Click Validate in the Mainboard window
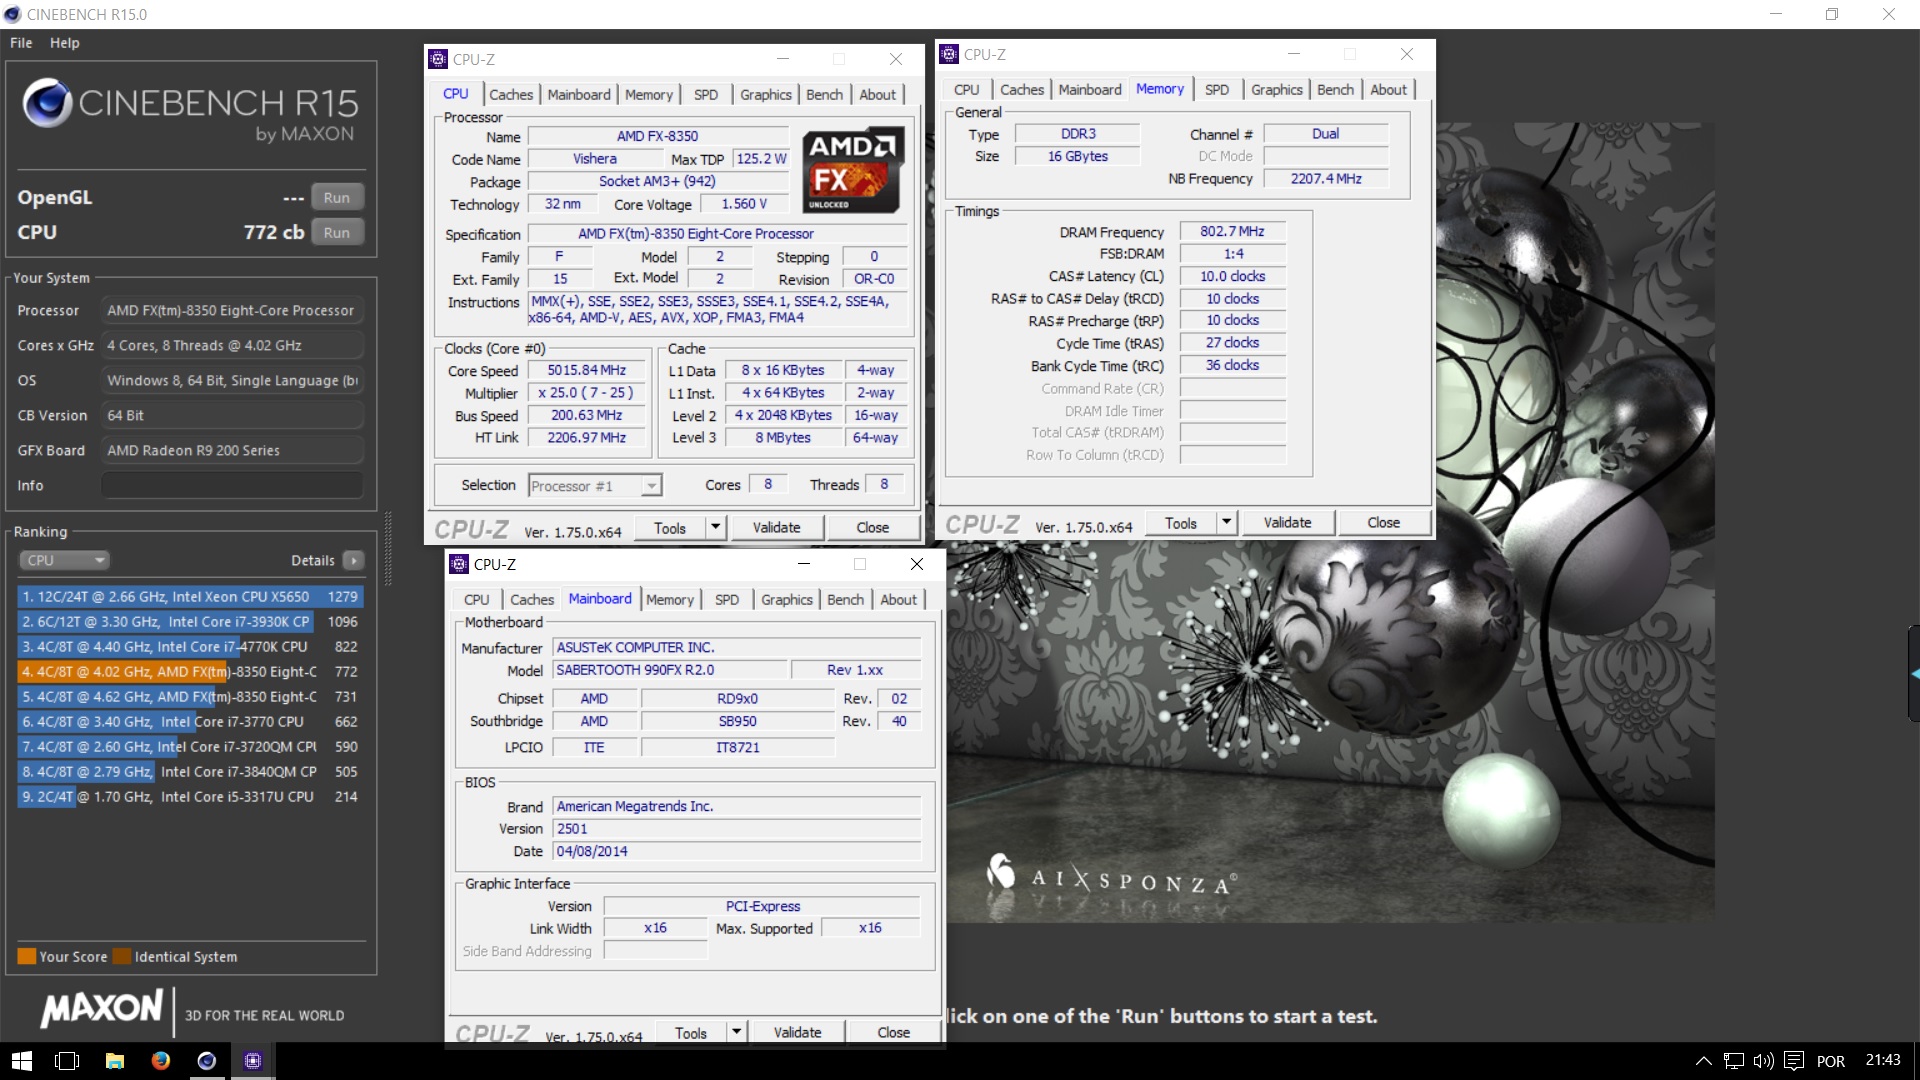Image resolution: width=1920 pixels, height=1080 pixels. [x=797, y=1032]
